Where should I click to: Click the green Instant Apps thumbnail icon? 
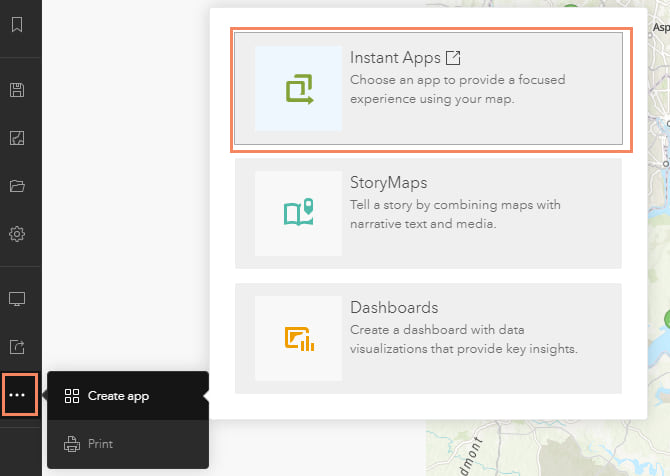pyautogui.click(x=299, y=89)
